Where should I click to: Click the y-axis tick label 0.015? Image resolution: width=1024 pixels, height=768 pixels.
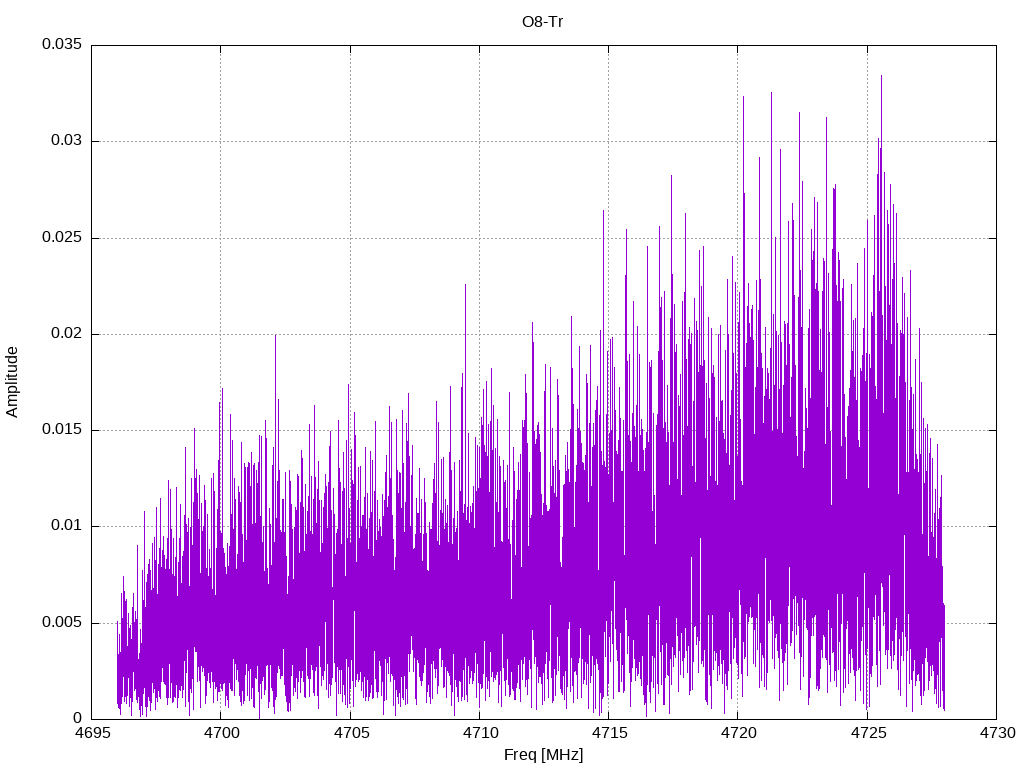tap(62, 430)
